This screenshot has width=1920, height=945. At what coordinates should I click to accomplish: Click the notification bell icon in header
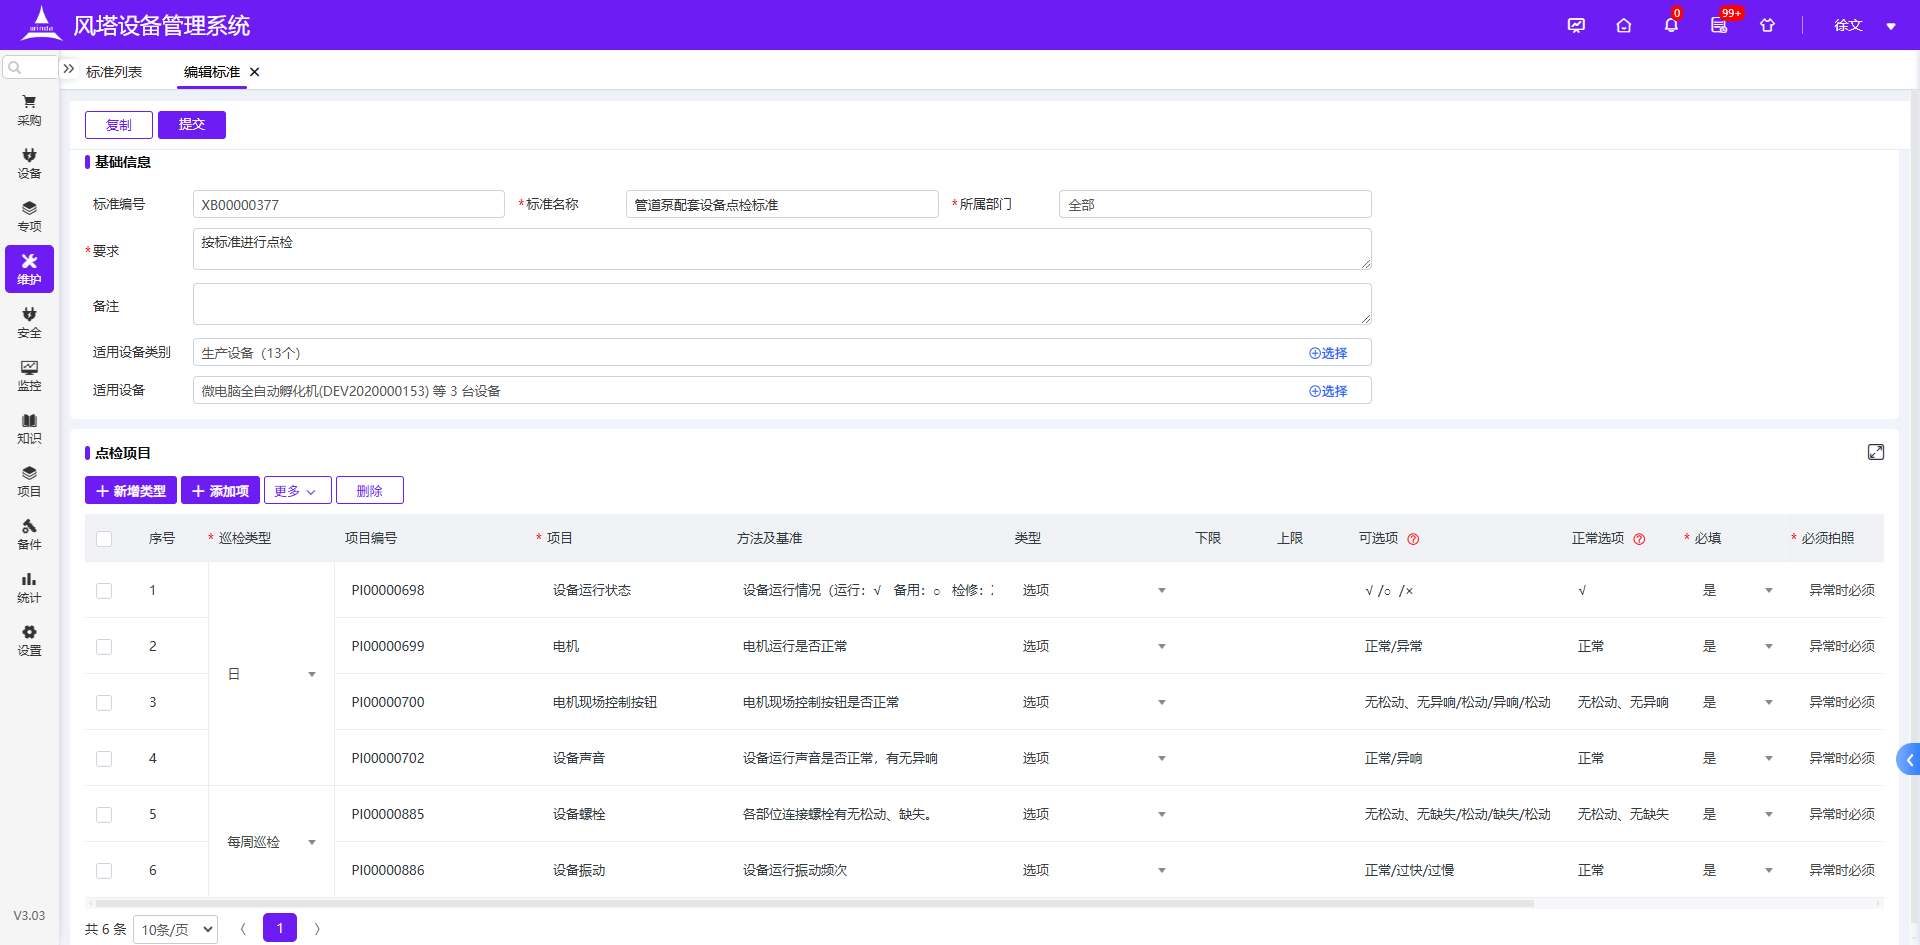click(1671, 25)
